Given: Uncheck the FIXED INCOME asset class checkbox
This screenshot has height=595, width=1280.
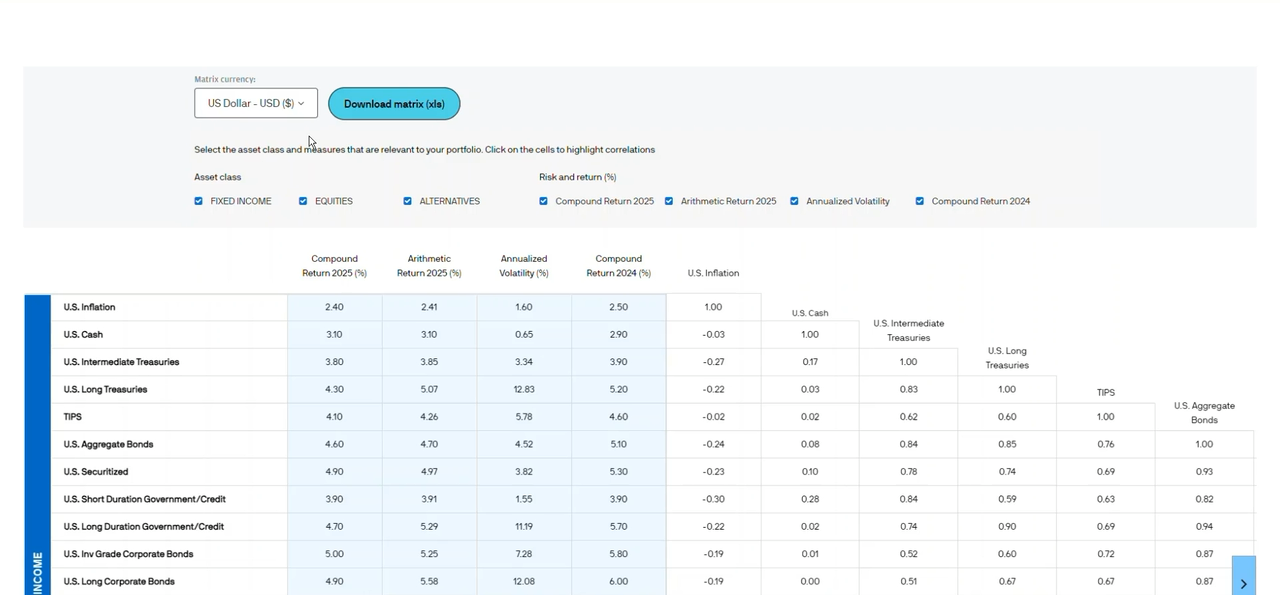Looking at the screenshot, I should point(199,201).
